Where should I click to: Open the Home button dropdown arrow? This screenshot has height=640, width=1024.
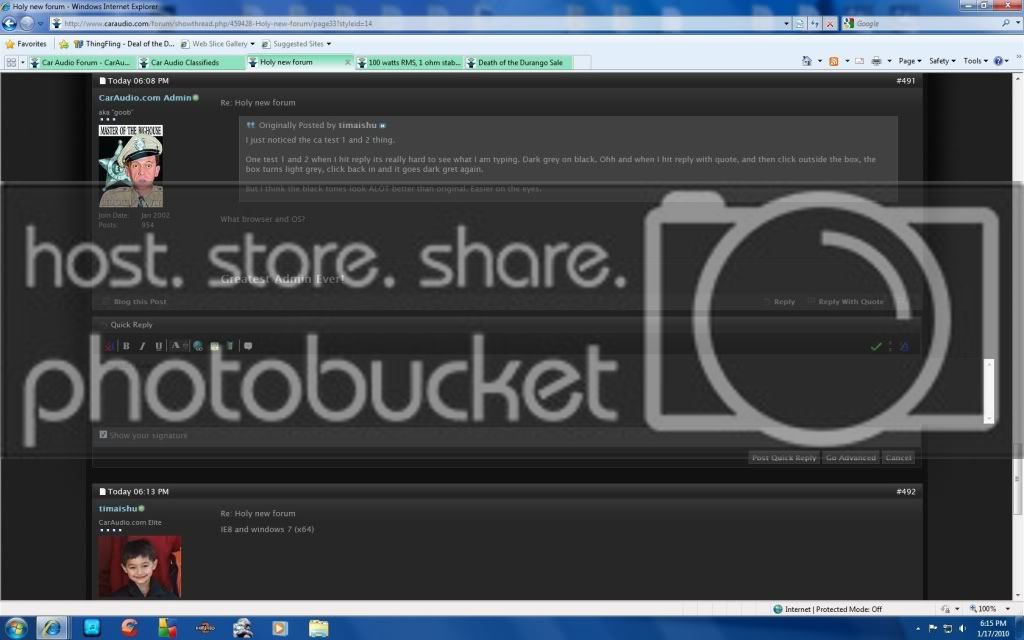[820, 61]
